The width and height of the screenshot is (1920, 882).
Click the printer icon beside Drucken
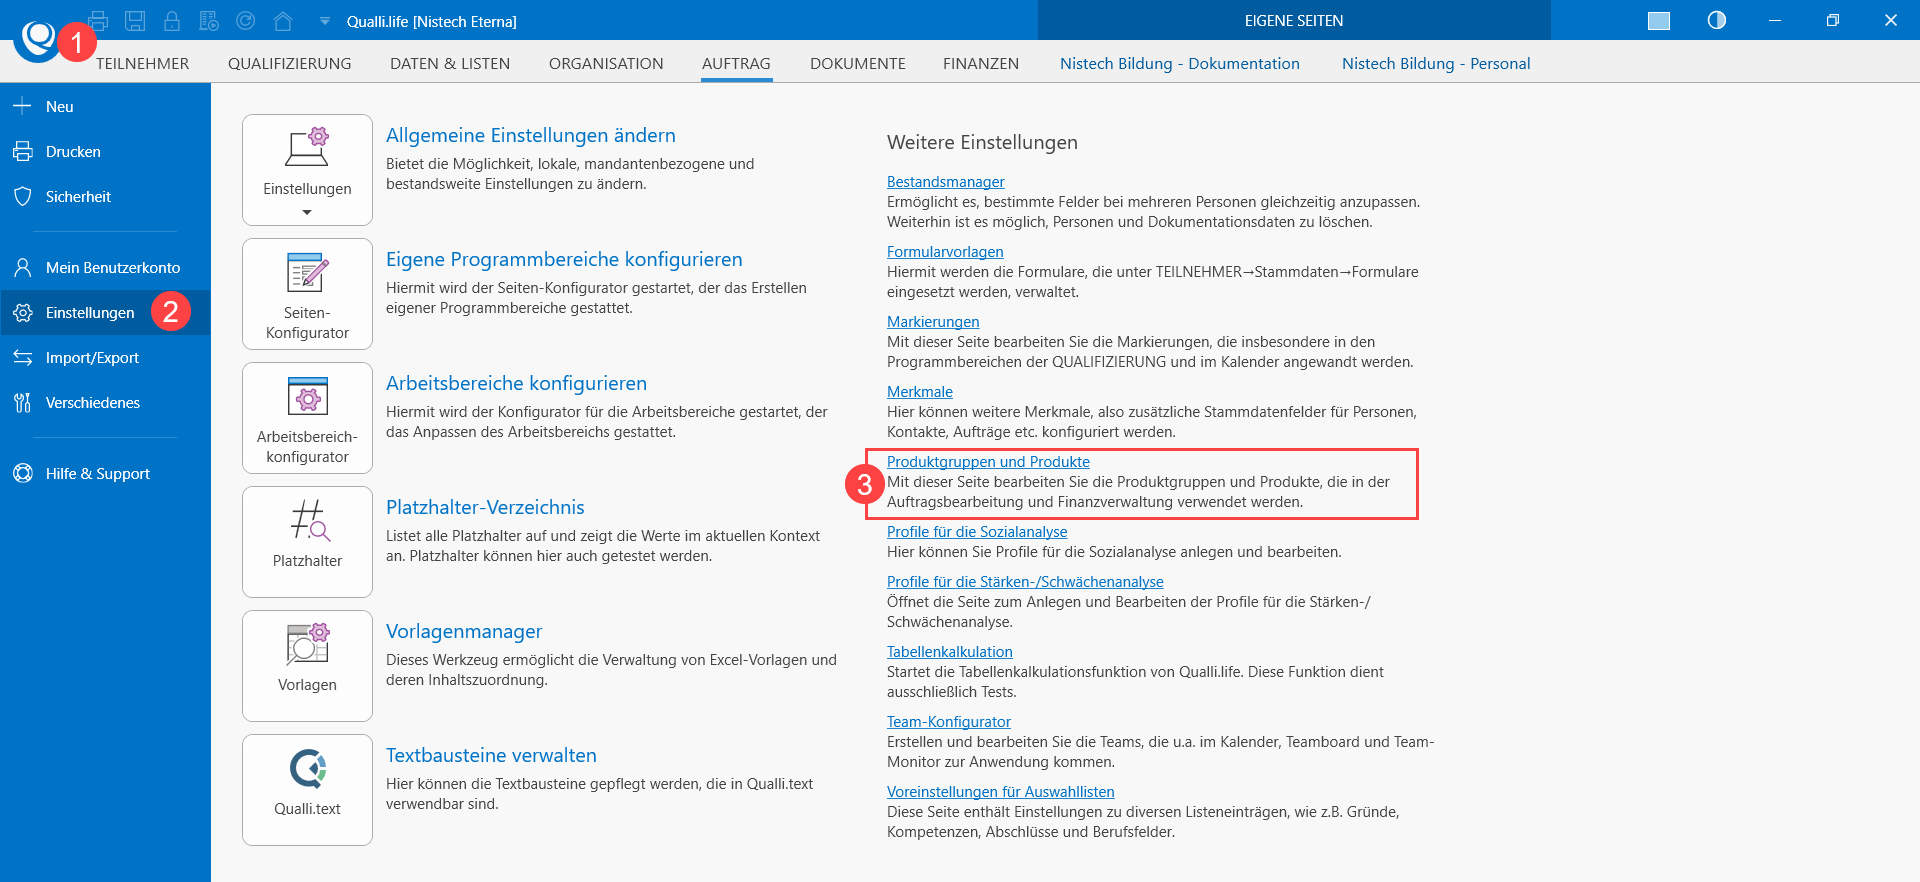pos(22,151)
